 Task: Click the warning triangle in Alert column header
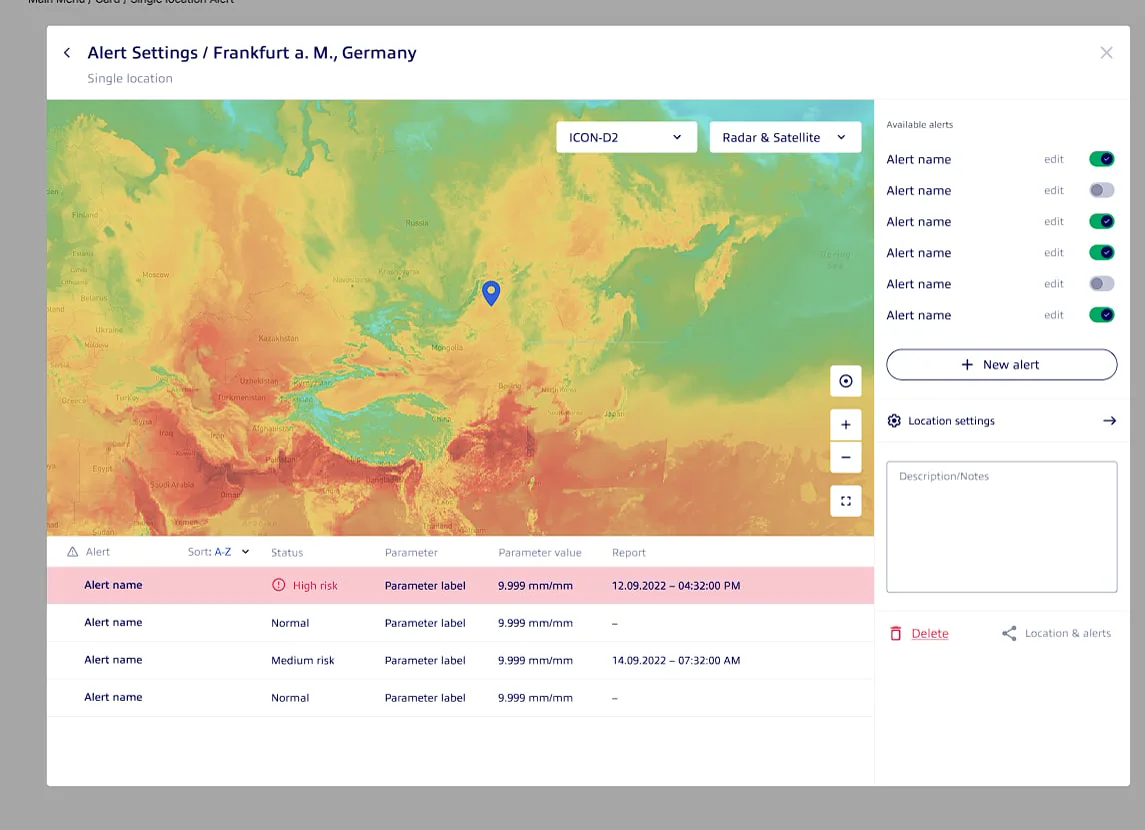[x=72, y=552]
